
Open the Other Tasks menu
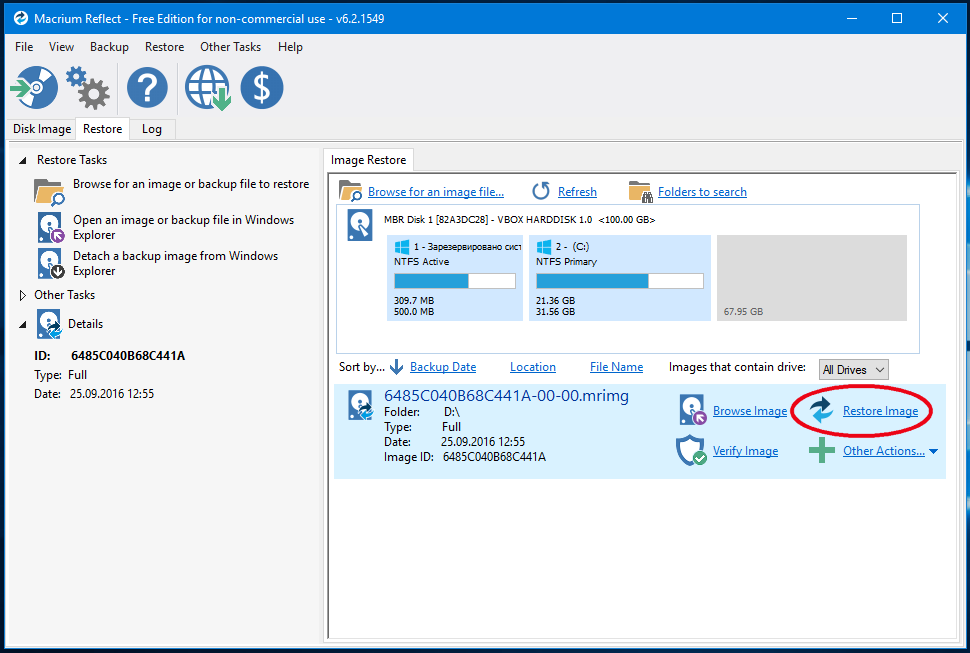pos(230,47)
